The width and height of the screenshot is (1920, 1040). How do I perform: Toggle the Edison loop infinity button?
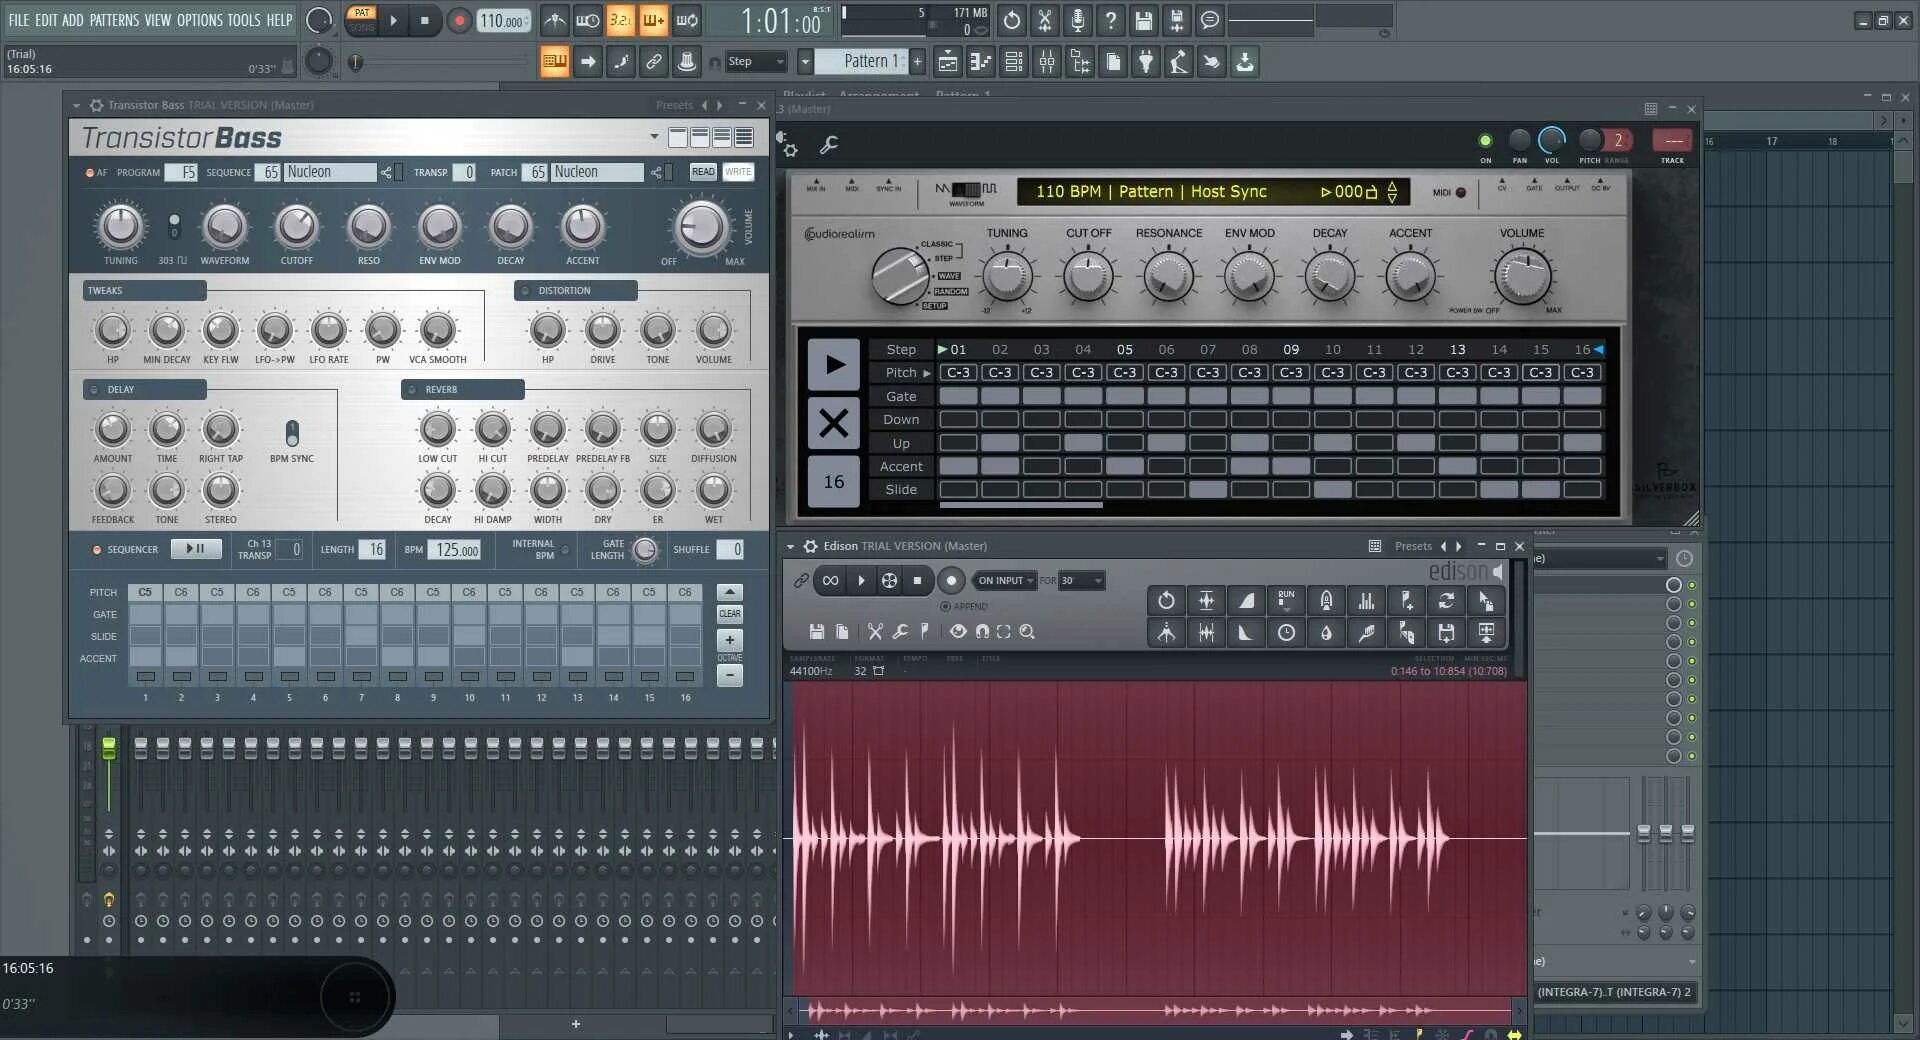click(x=831, y=581)
